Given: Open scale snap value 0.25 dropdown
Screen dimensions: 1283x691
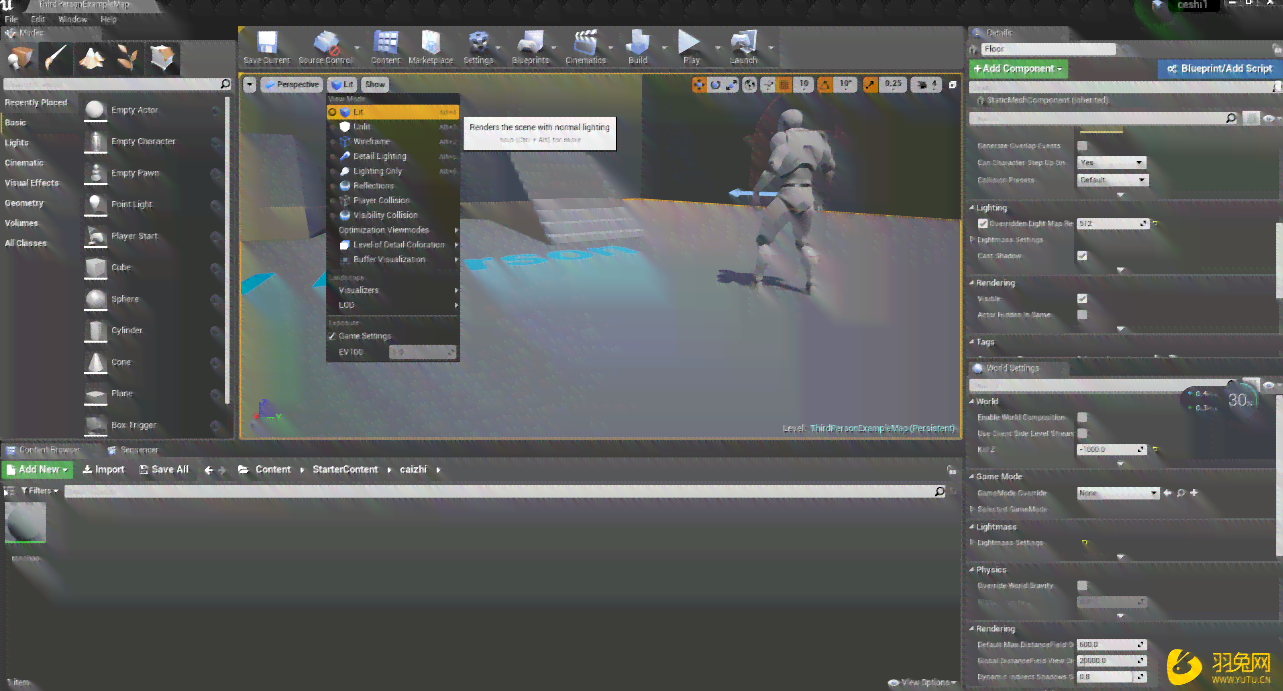Looking at the screenshot, I should pyautogui.click(x=893, y=85).
